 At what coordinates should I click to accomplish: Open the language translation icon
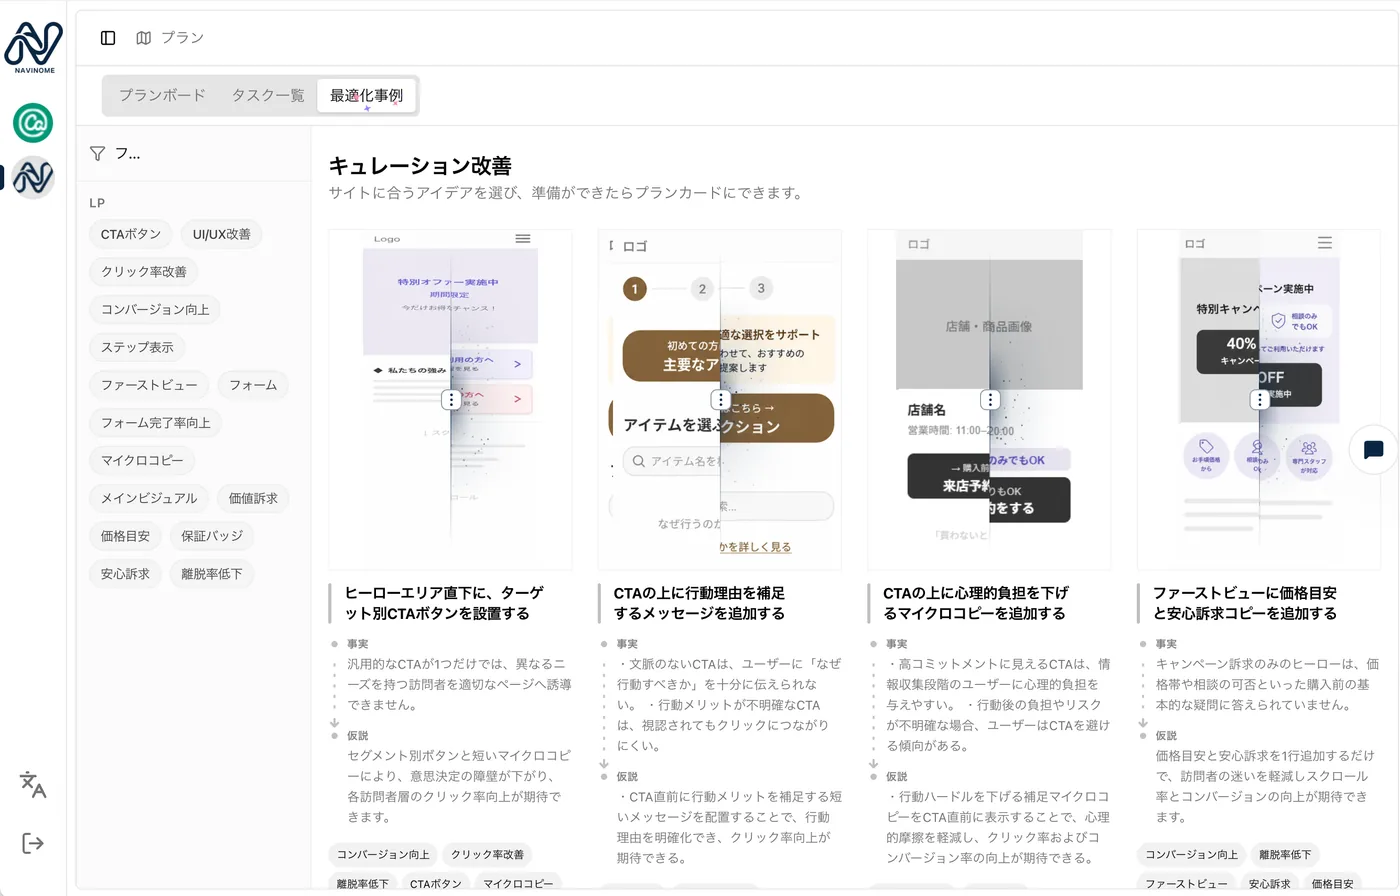pos(33,785)
